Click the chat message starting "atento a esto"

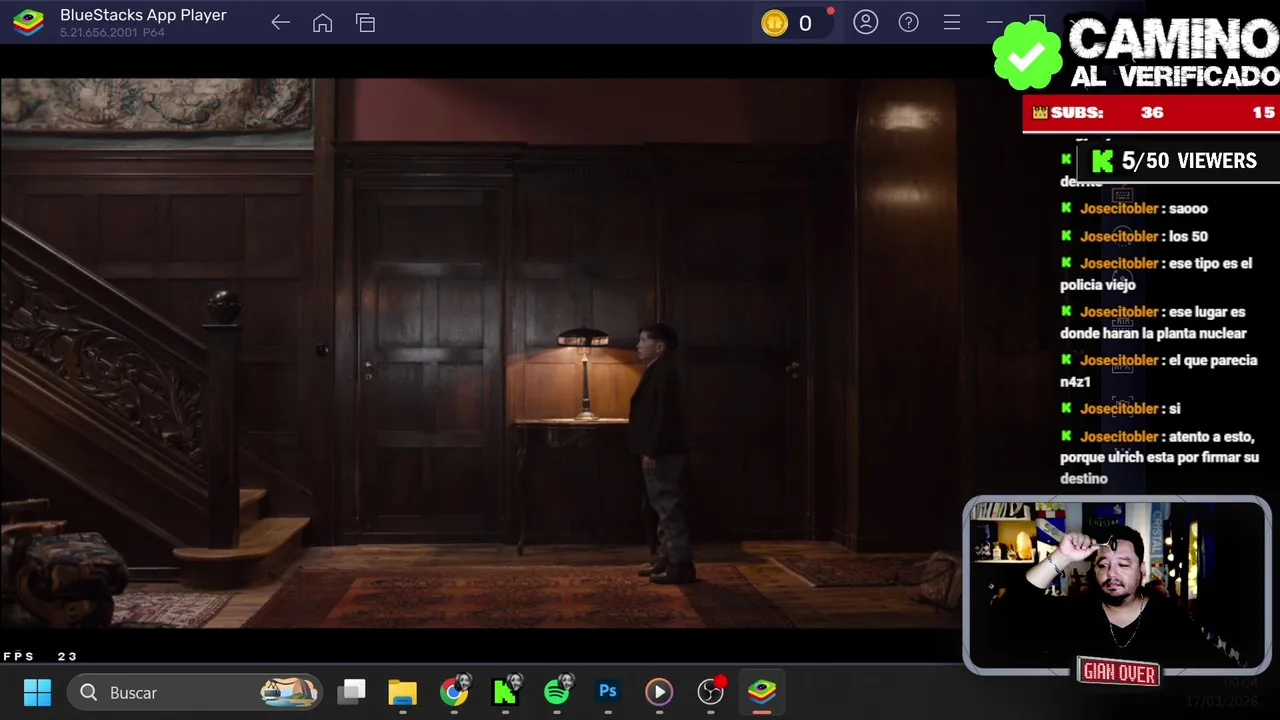pos(1159,458)
